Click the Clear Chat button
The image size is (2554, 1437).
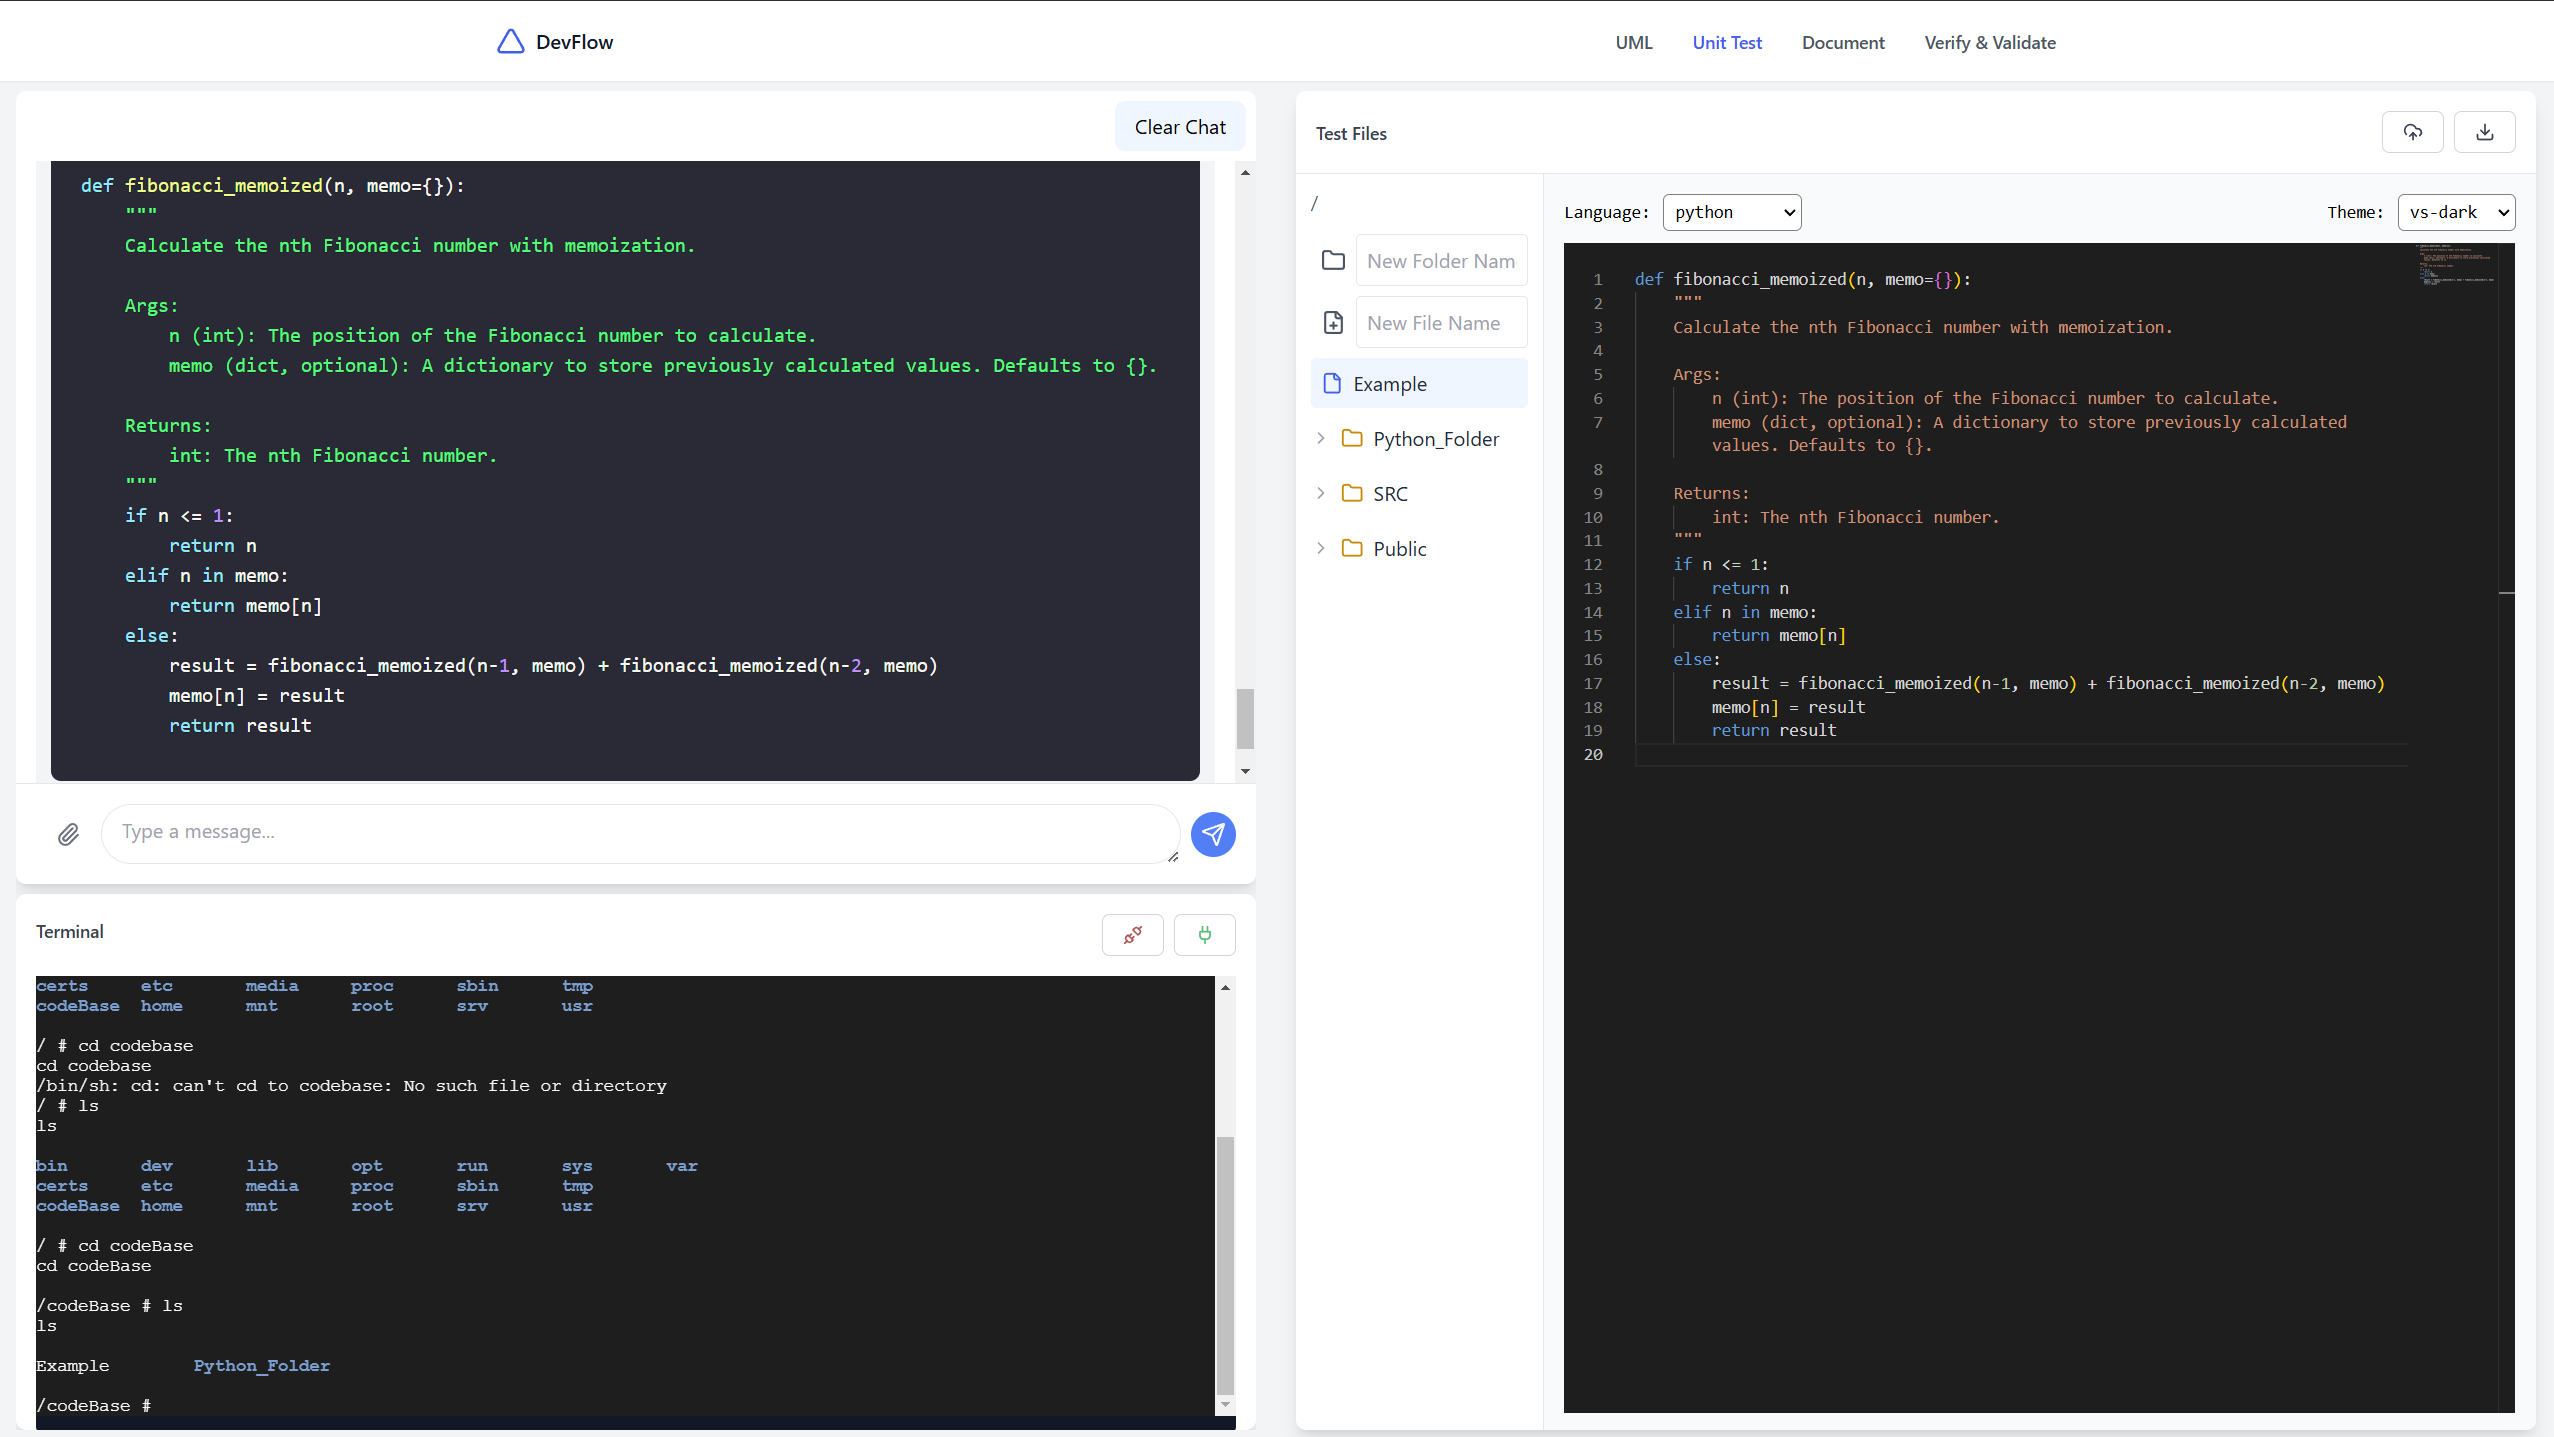[x=1179, y=127]
